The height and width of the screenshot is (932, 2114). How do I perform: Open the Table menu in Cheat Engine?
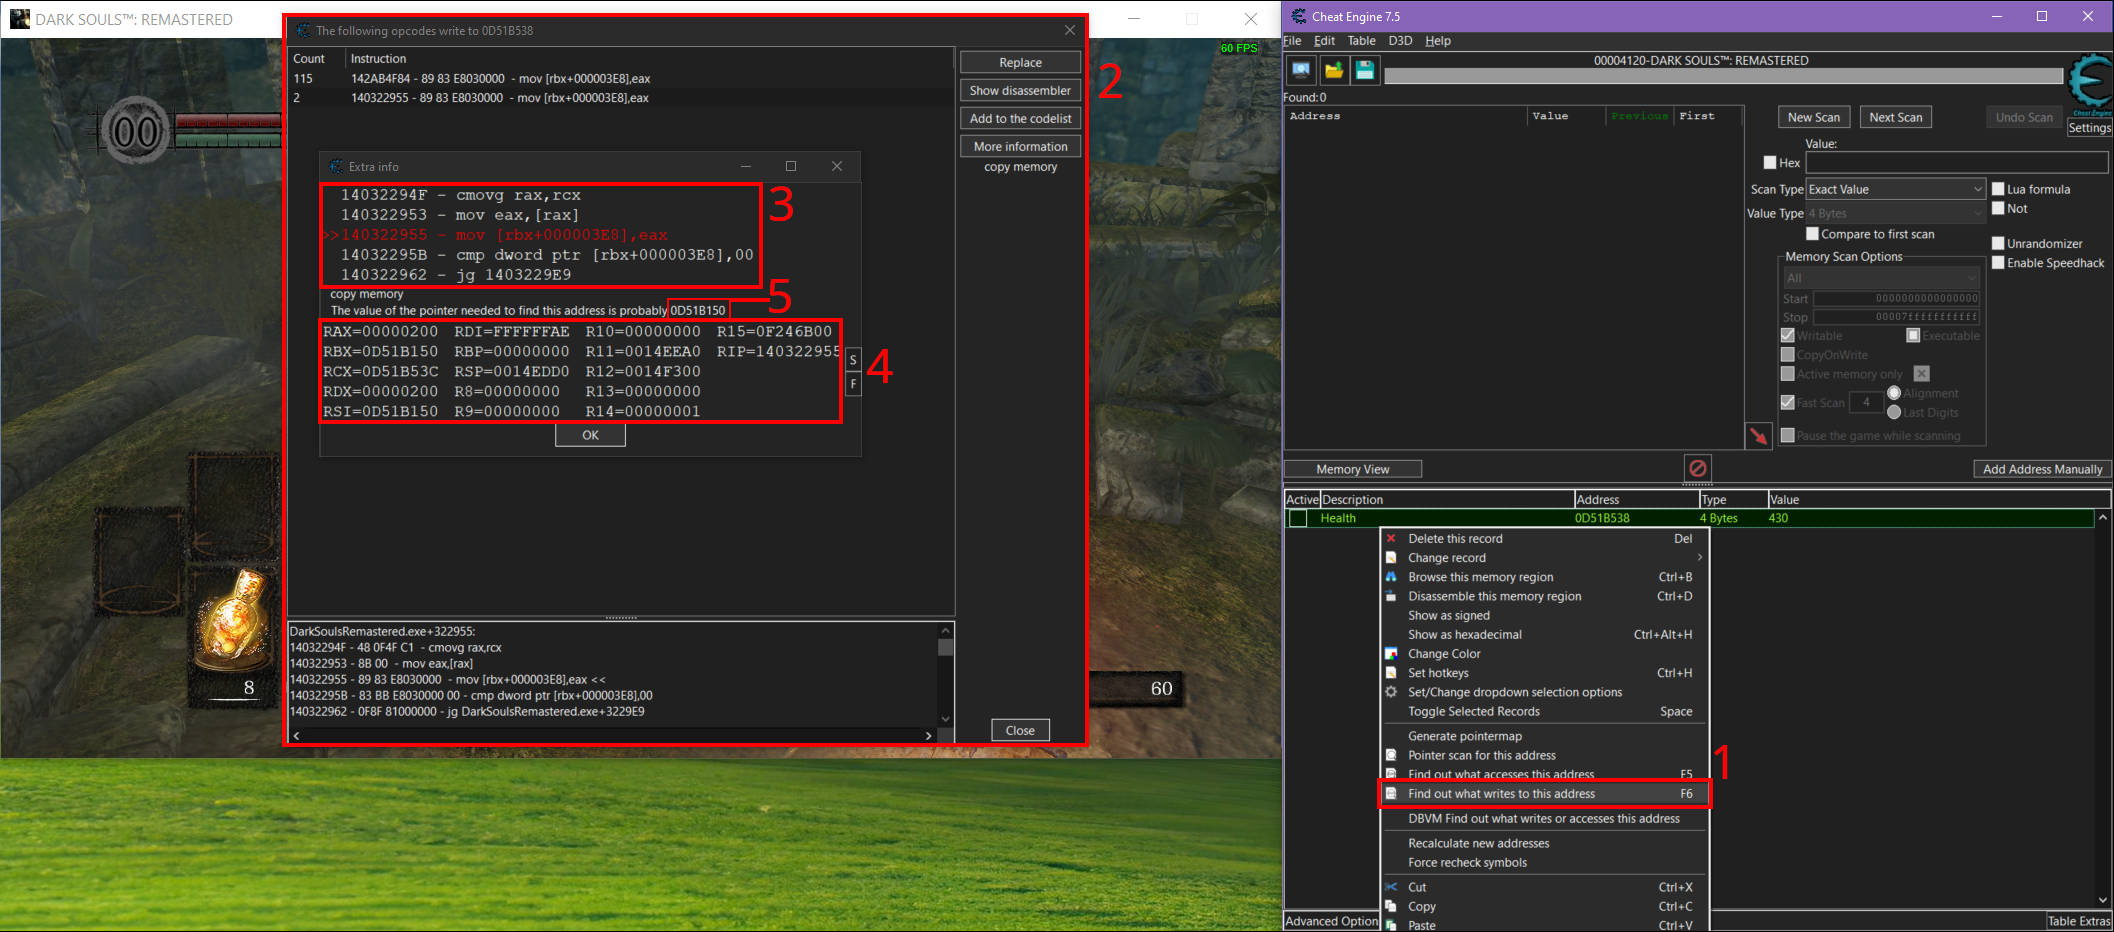(x=1361, y=41)
